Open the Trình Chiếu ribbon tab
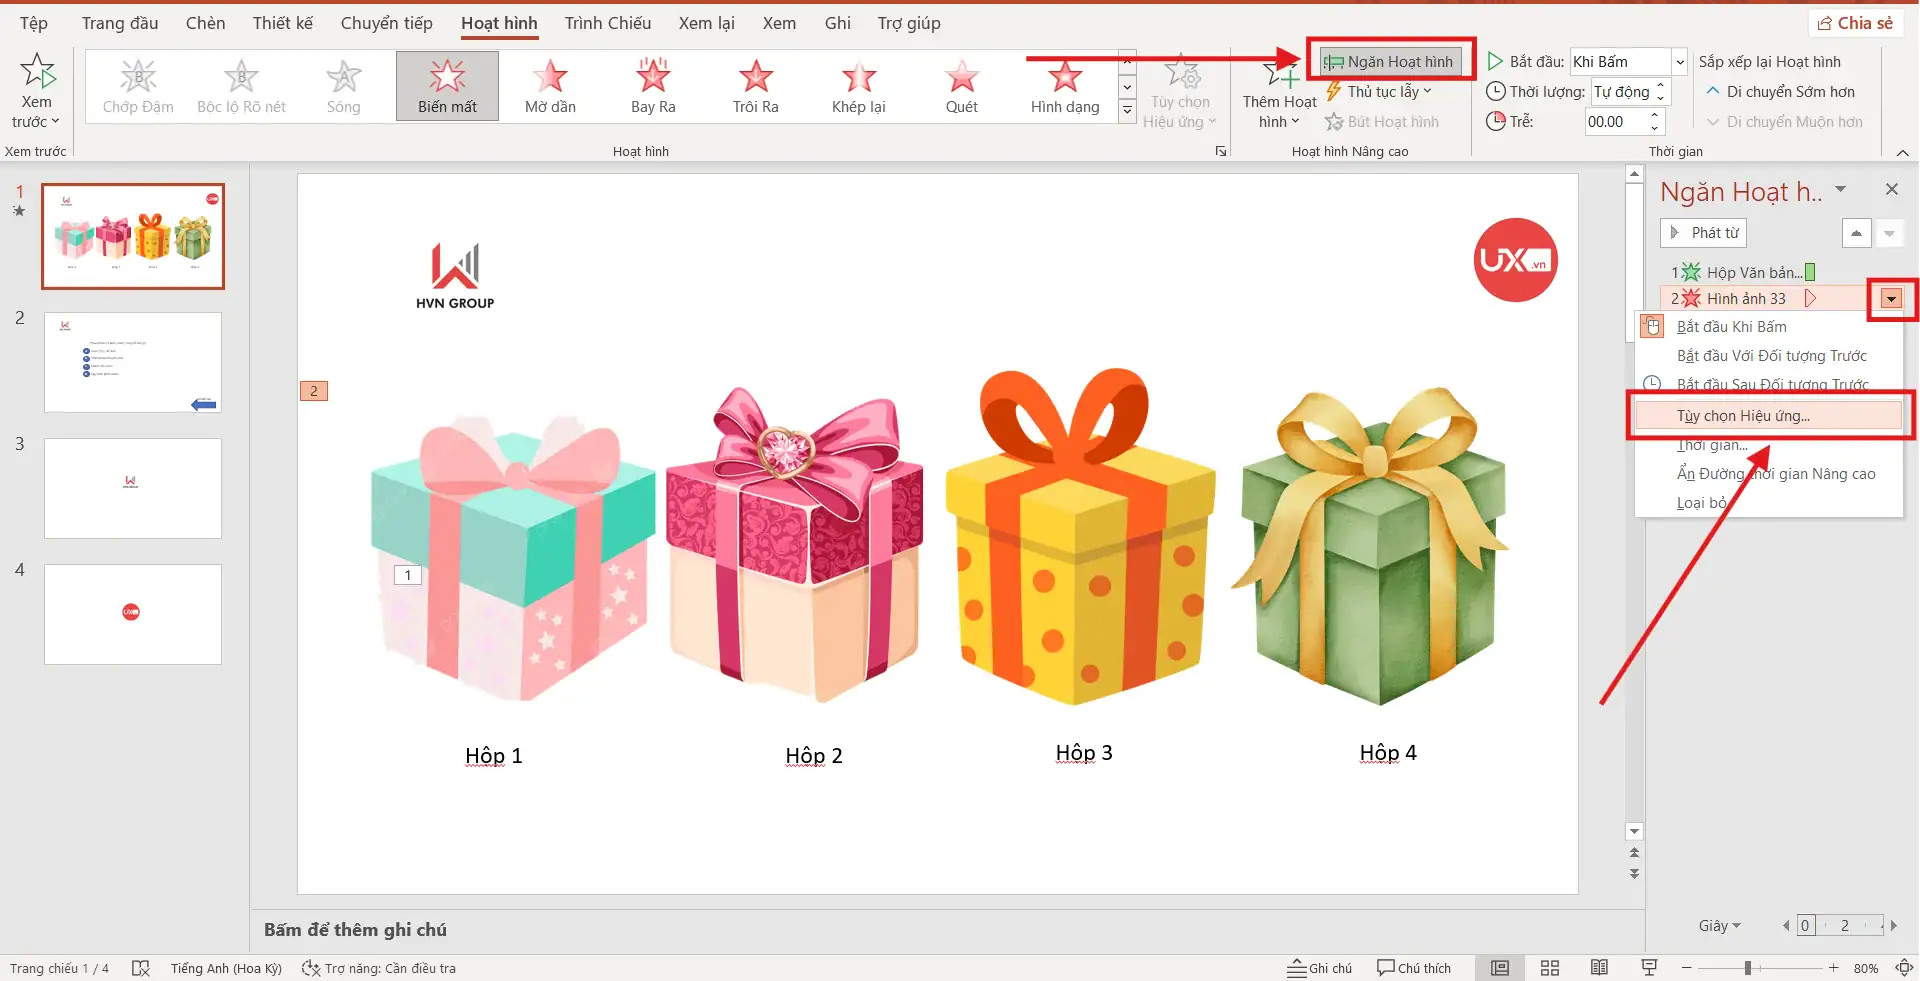This screenshot has width=1920, height=981. (x=607, y=23)
